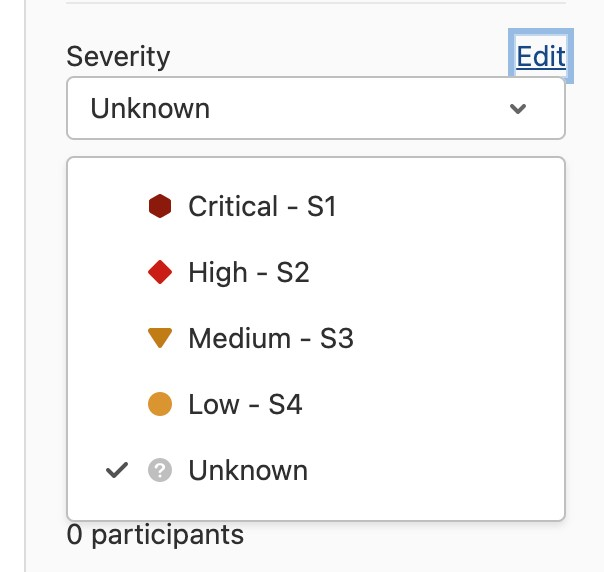Click the red diamond High severity icon
The height and width of the screenshot is (572, 604).
pos(160,273)
